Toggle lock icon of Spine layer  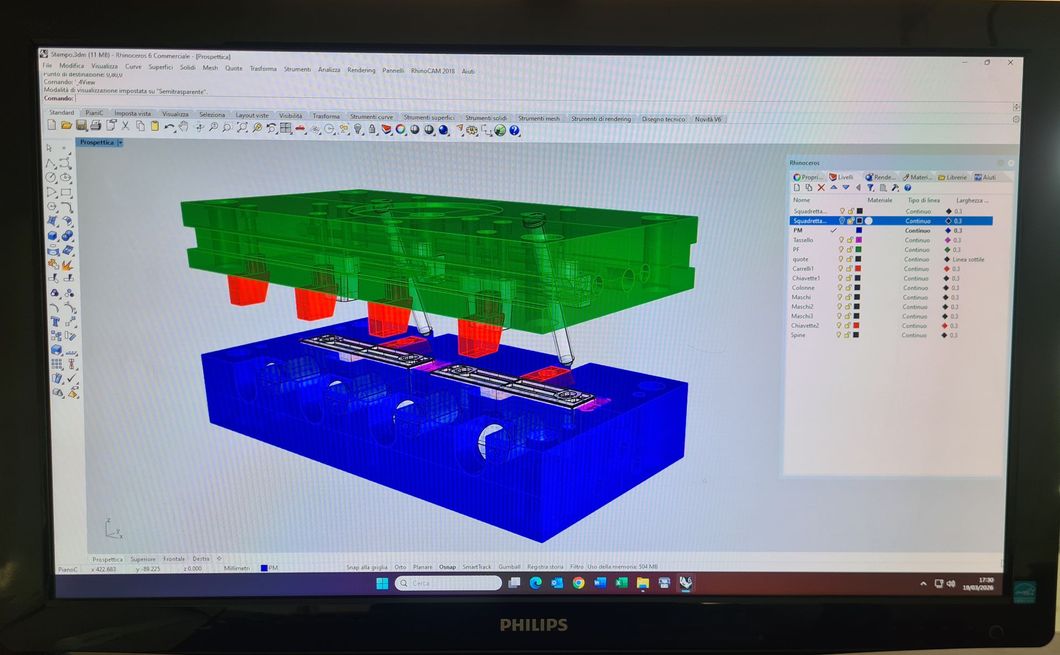coord(848,335)
